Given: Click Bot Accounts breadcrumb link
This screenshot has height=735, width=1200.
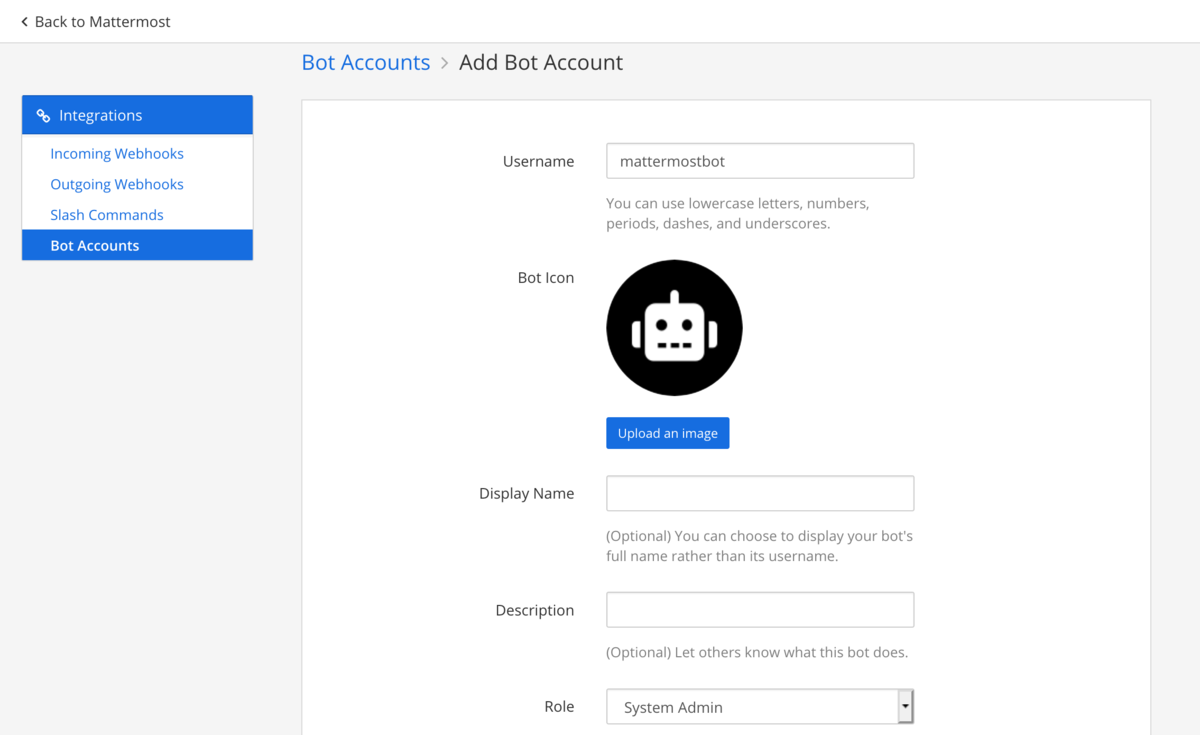Looking at the screenshot, I should pos(366,62).
